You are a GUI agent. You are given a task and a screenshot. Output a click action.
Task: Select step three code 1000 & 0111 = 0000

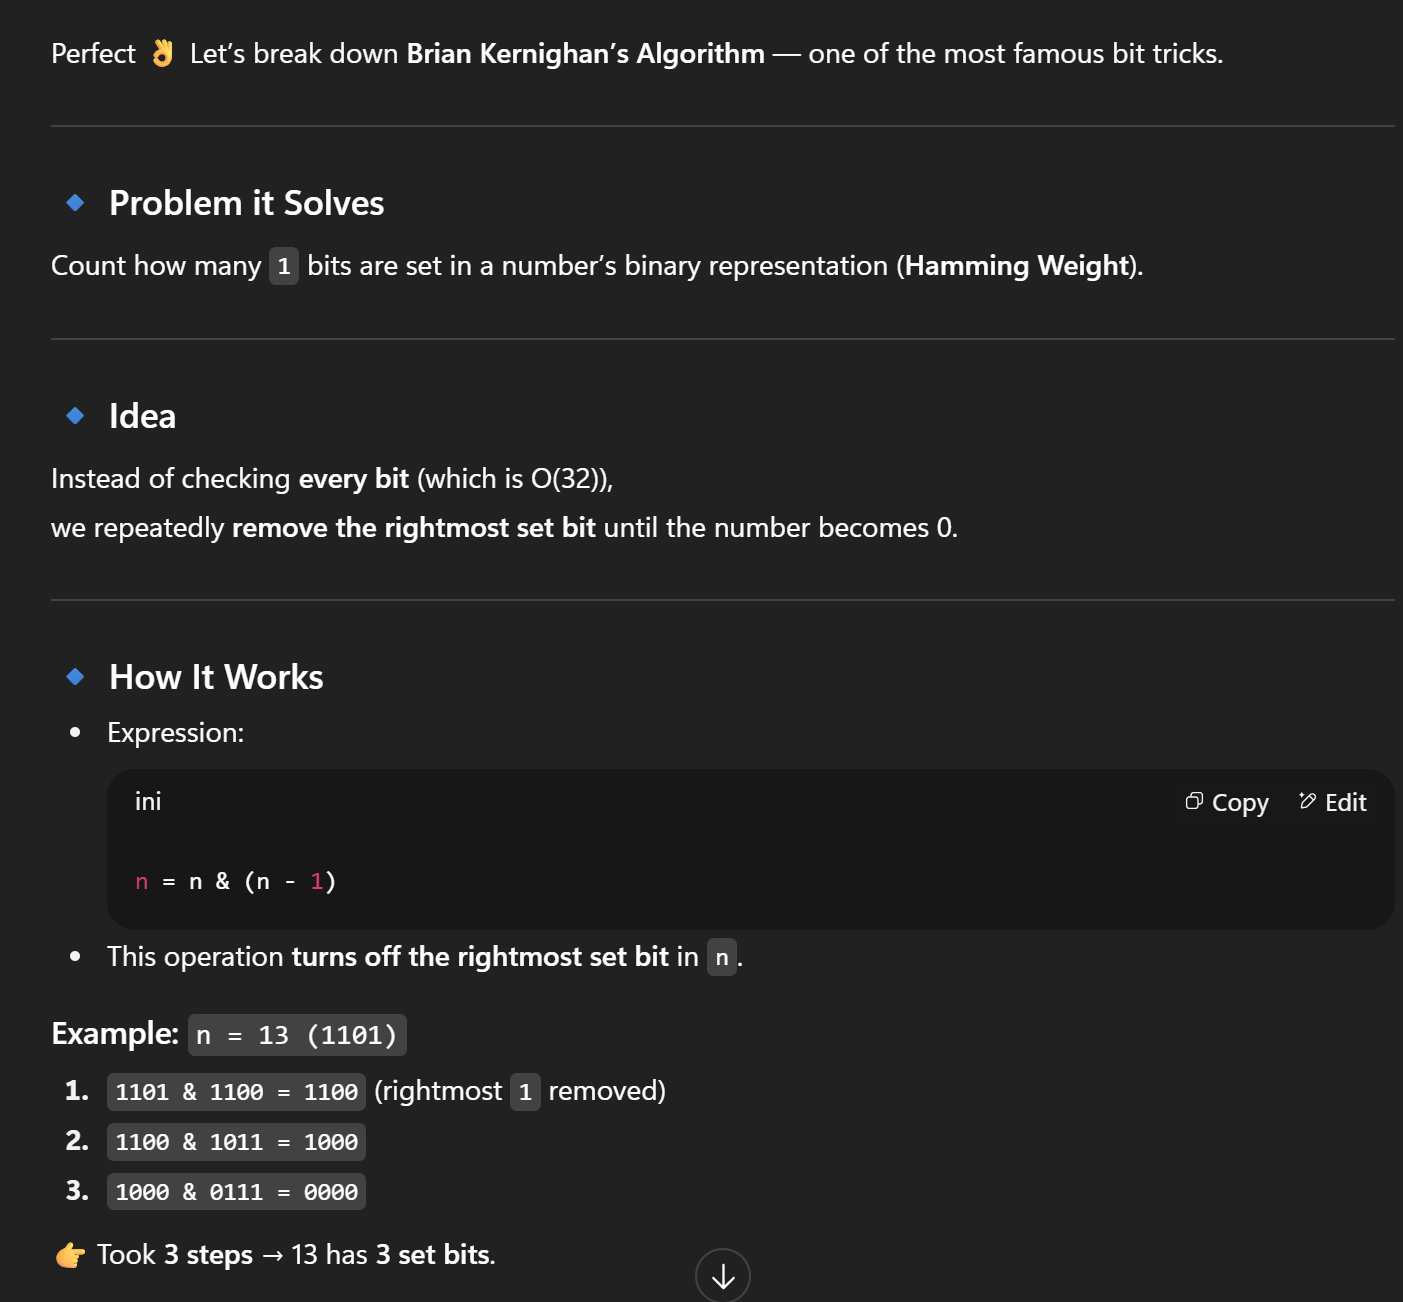click(236, 1192)
